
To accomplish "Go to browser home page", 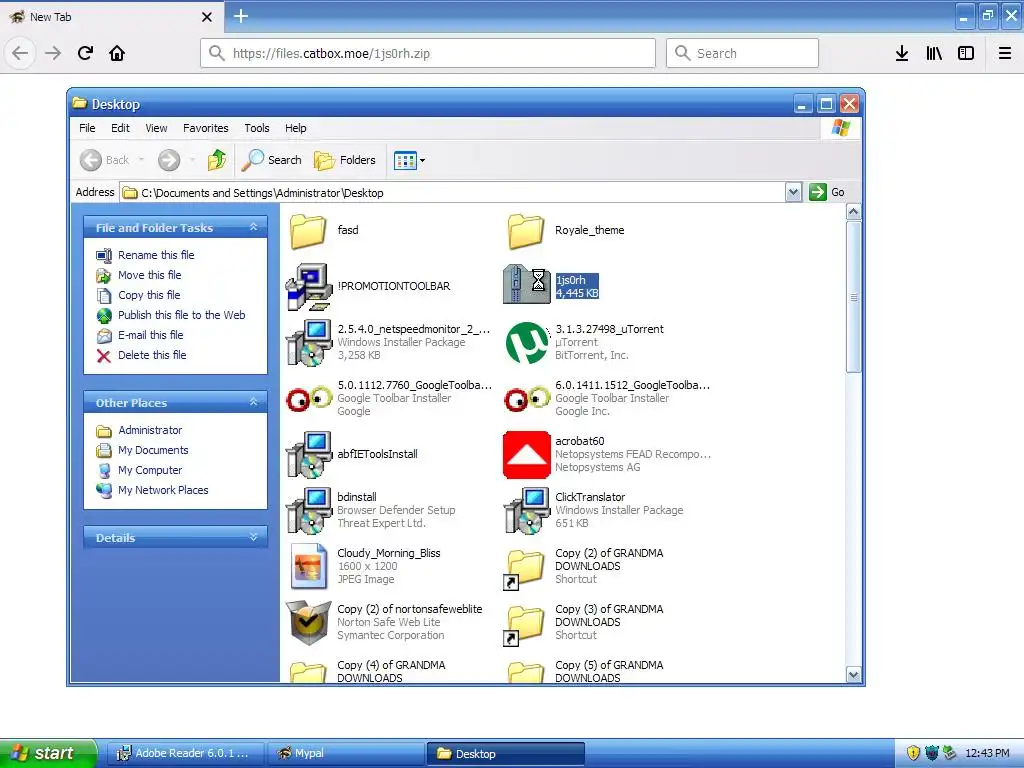I will click(x=117, y=53).
